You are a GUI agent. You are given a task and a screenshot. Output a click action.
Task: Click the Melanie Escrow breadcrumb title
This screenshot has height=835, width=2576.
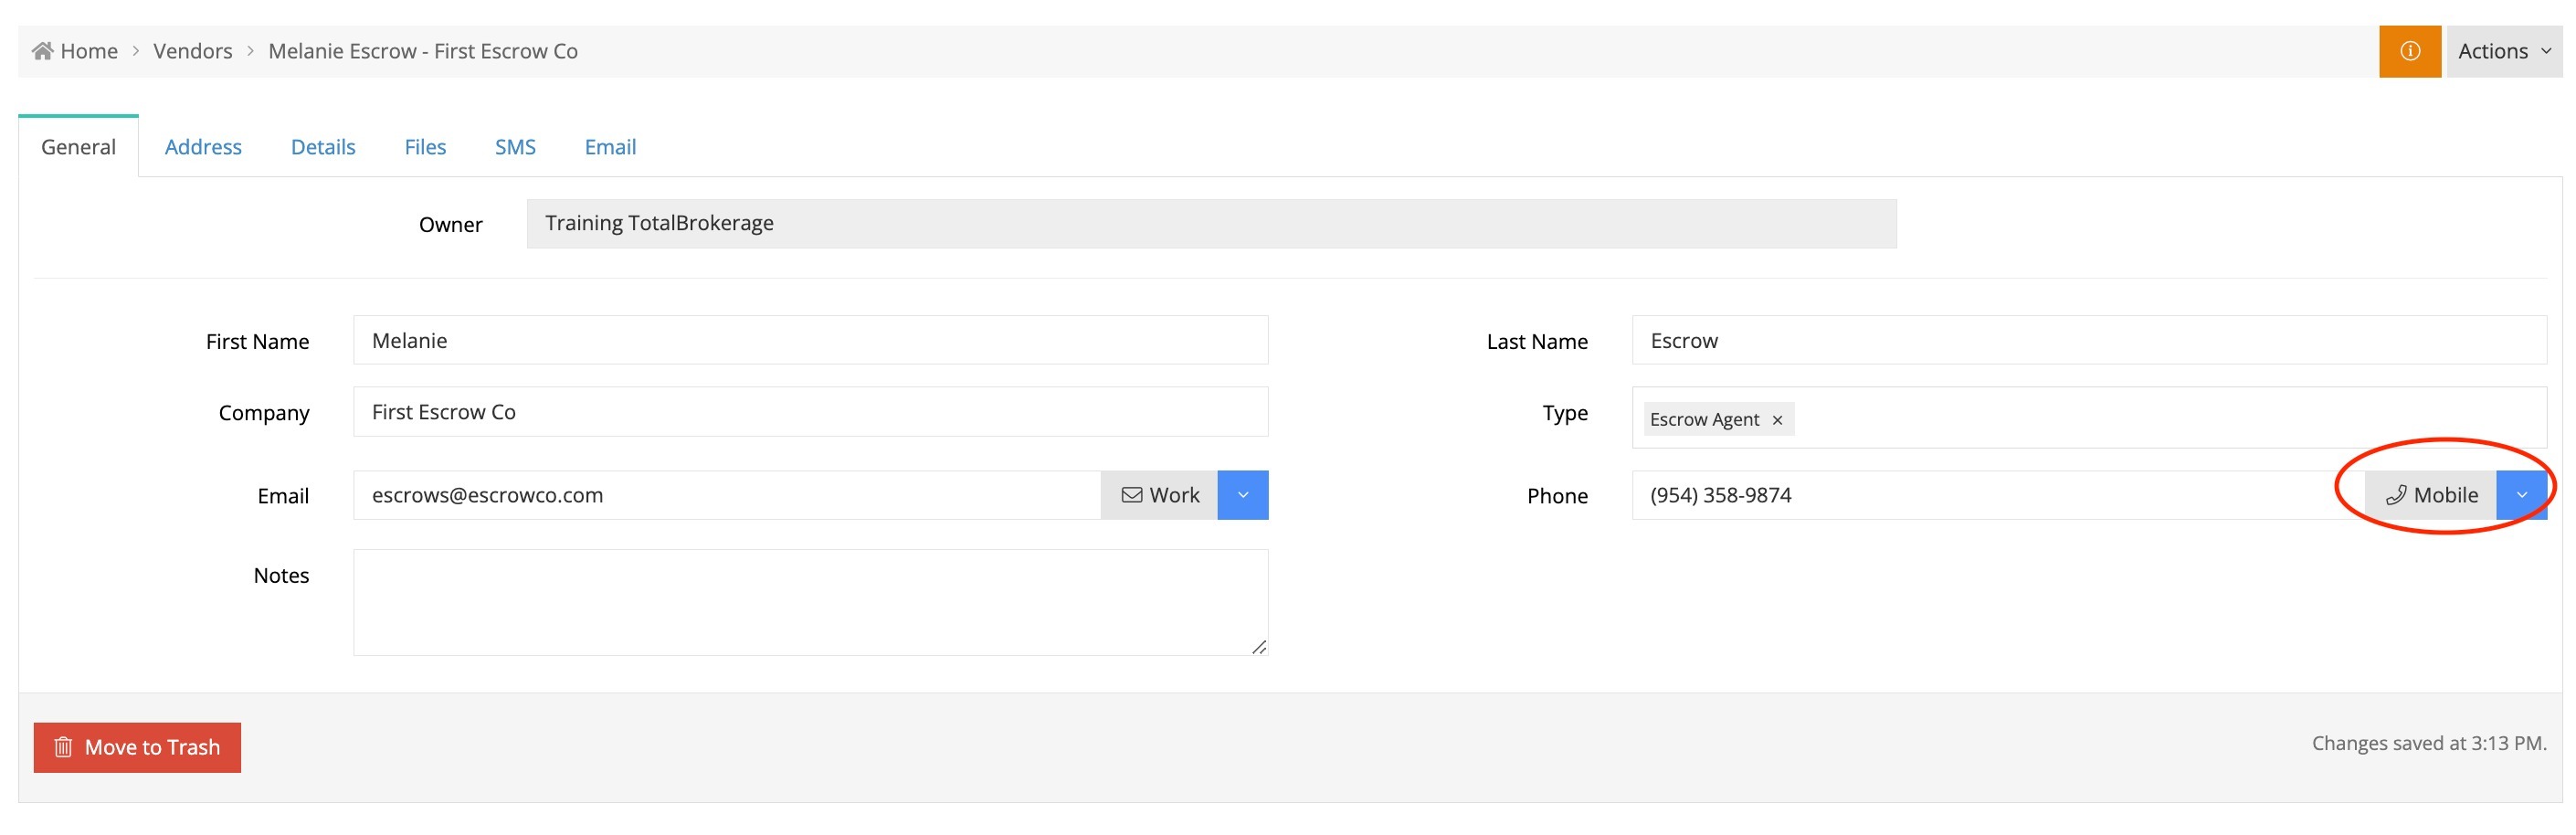(x=423, y=51)
